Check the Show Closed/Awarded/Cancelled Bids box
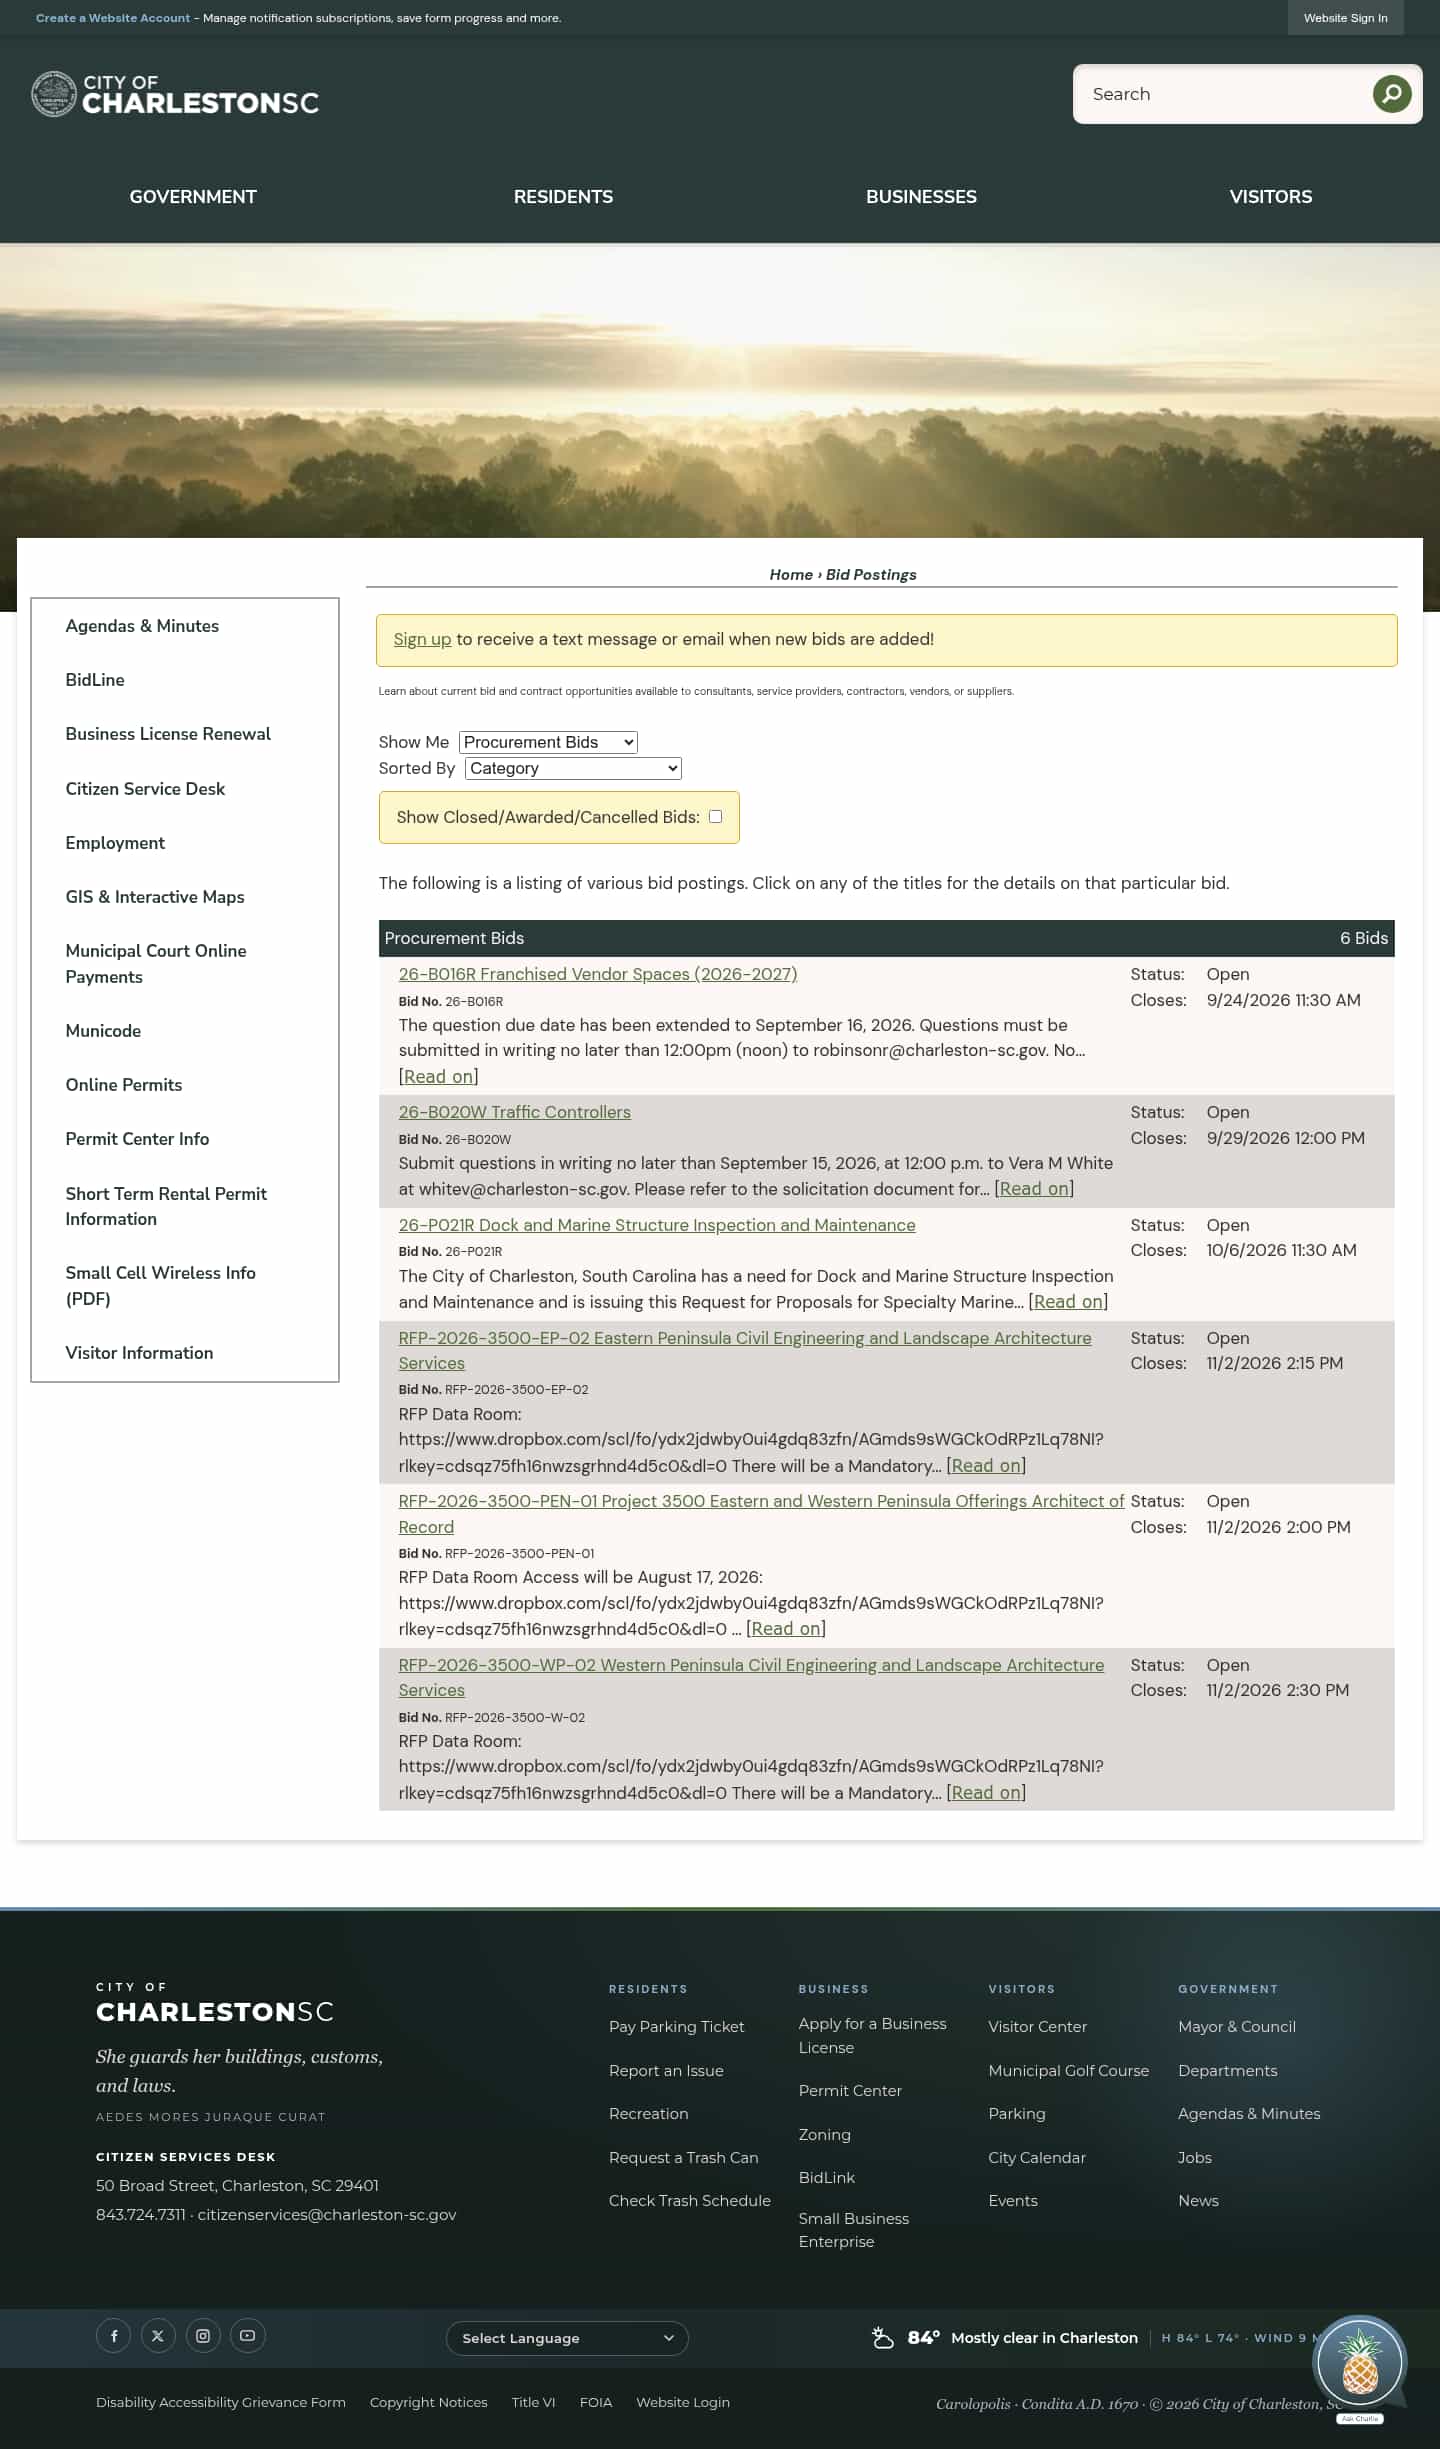 [x=716, y=816]
